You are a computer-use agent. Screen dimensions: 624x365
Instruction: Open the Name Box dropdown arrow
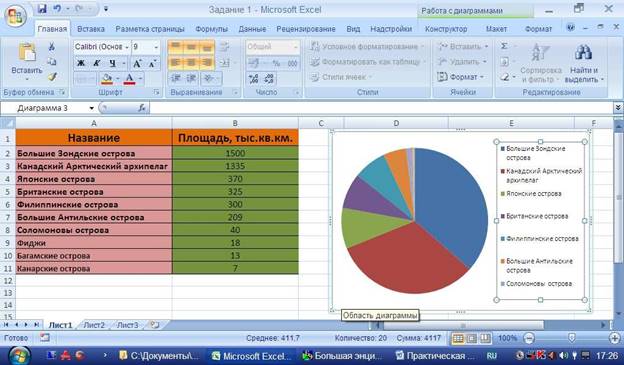point(92,108)
